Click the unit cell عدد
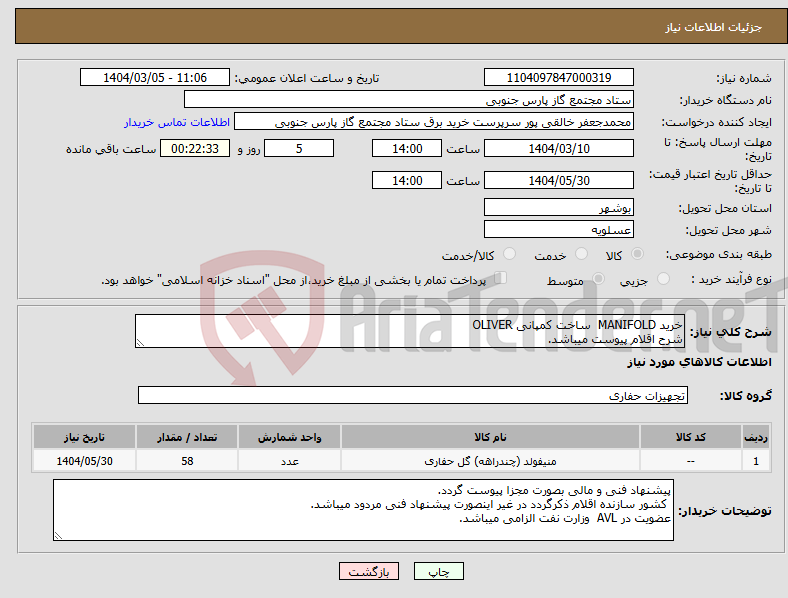This screenshot has height=598, width=788. coord(289,461)
